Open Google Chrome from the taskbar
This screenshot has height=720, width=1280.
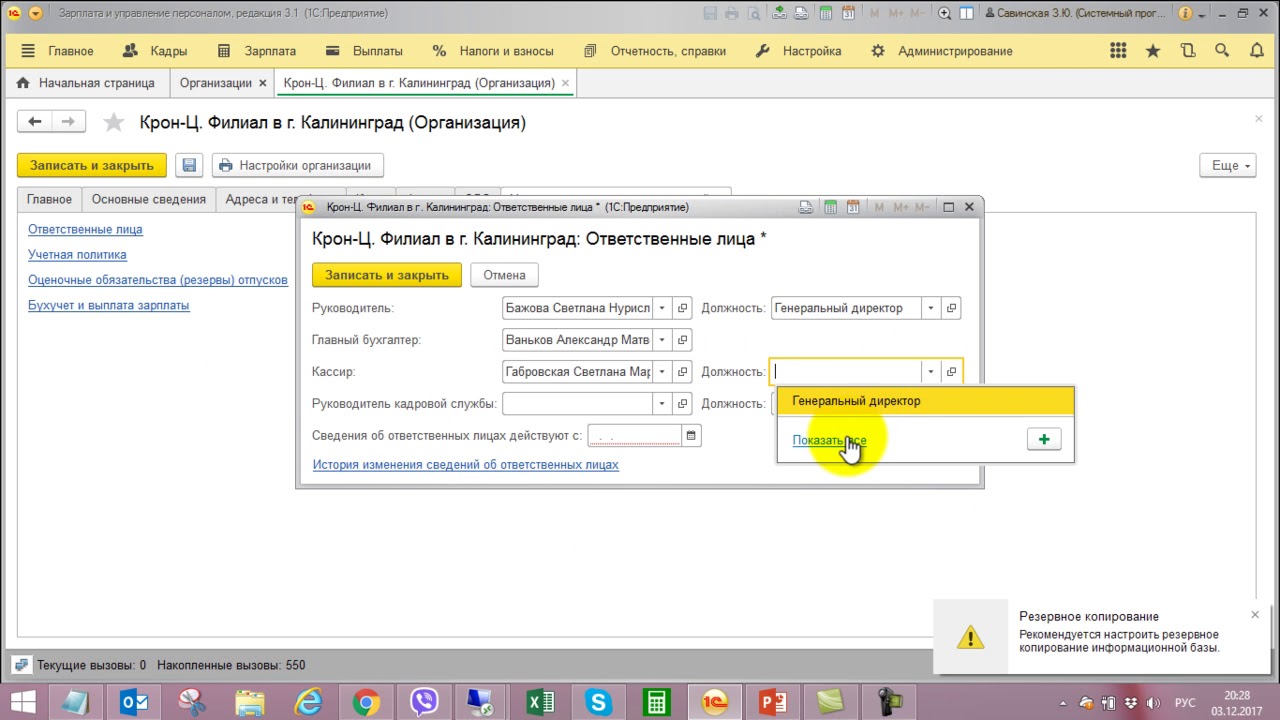pyautogui.click(x=366, y=702)
